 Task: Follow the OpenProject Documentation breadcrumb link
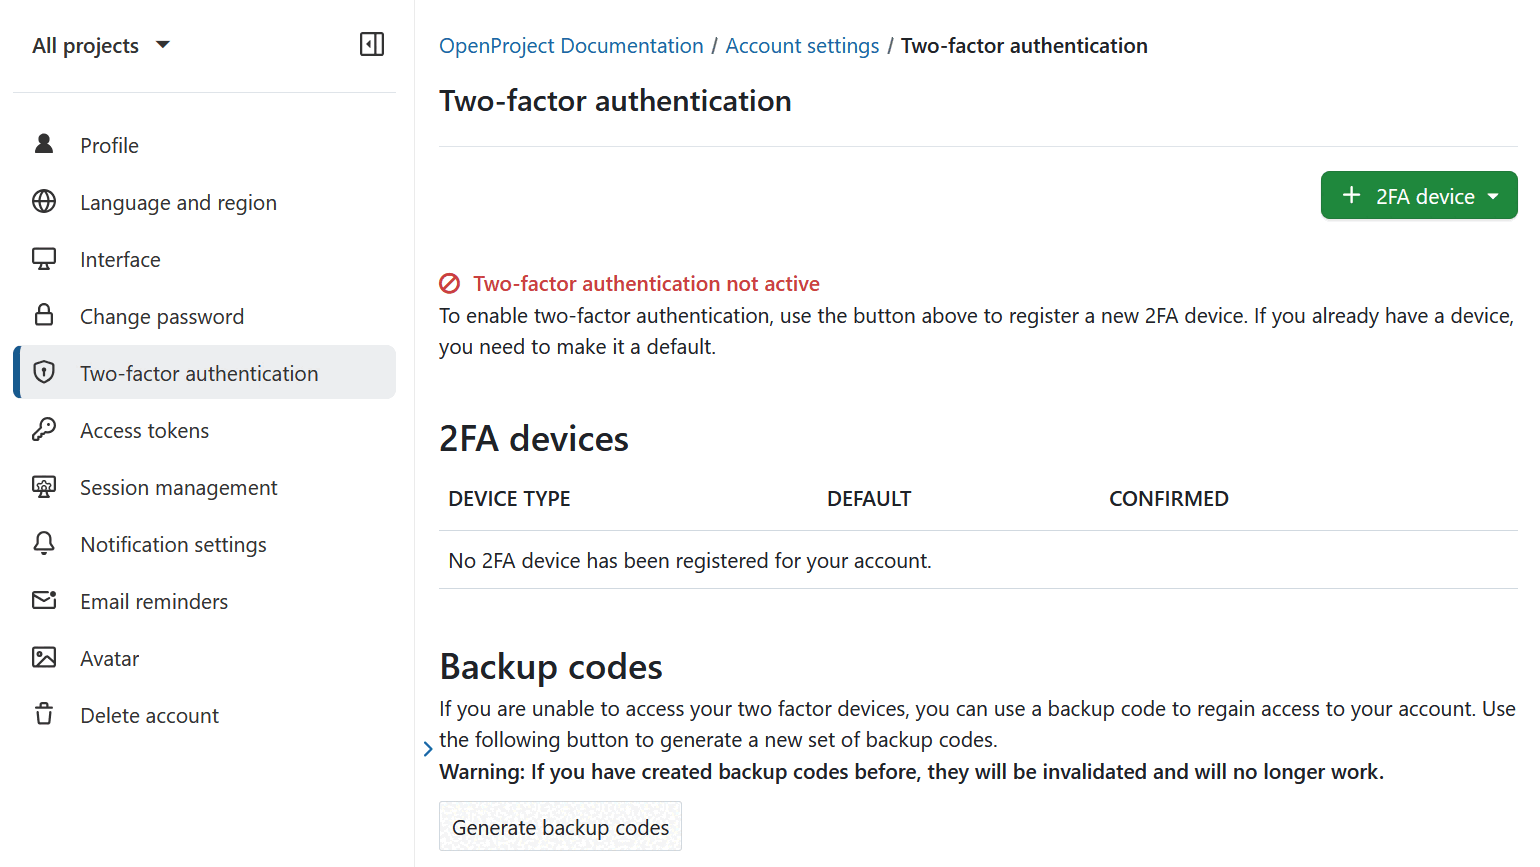(x=571, y=46)
